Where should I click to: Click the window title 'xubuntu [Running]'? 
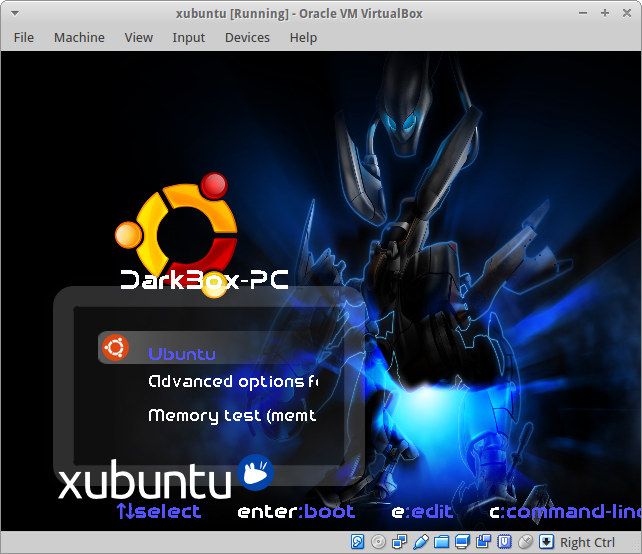click(232, 14)
